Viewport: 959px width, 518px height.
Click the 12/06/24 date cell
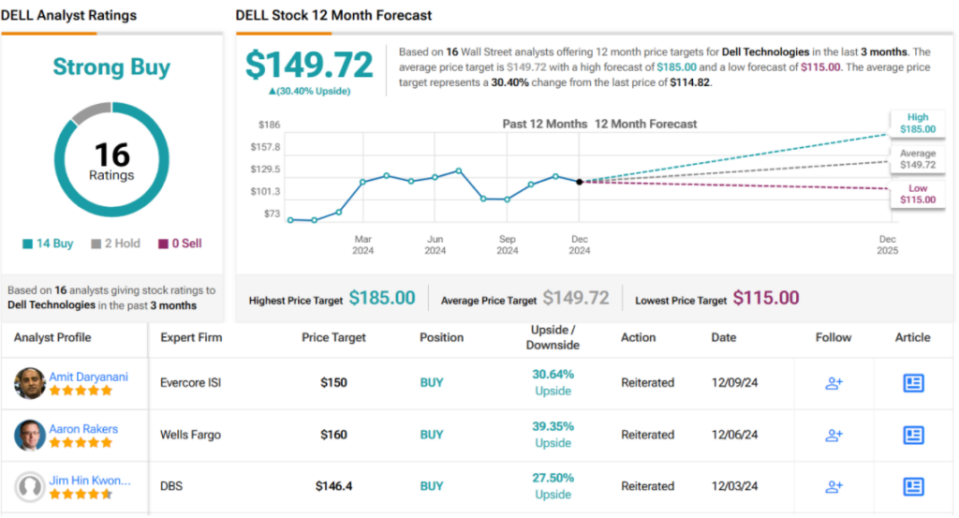click(x=735, y=435)
